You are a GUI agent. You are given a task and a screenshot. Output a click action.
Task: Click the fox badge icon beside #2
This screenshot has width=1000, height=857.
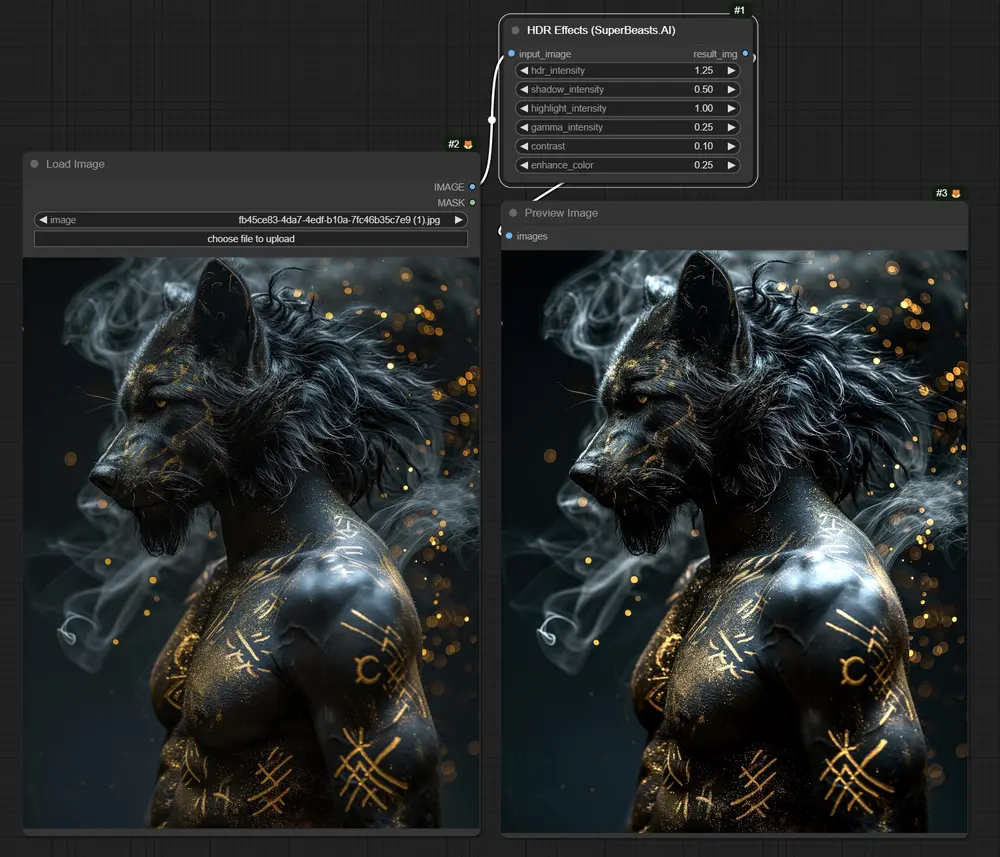pos(468,145)
